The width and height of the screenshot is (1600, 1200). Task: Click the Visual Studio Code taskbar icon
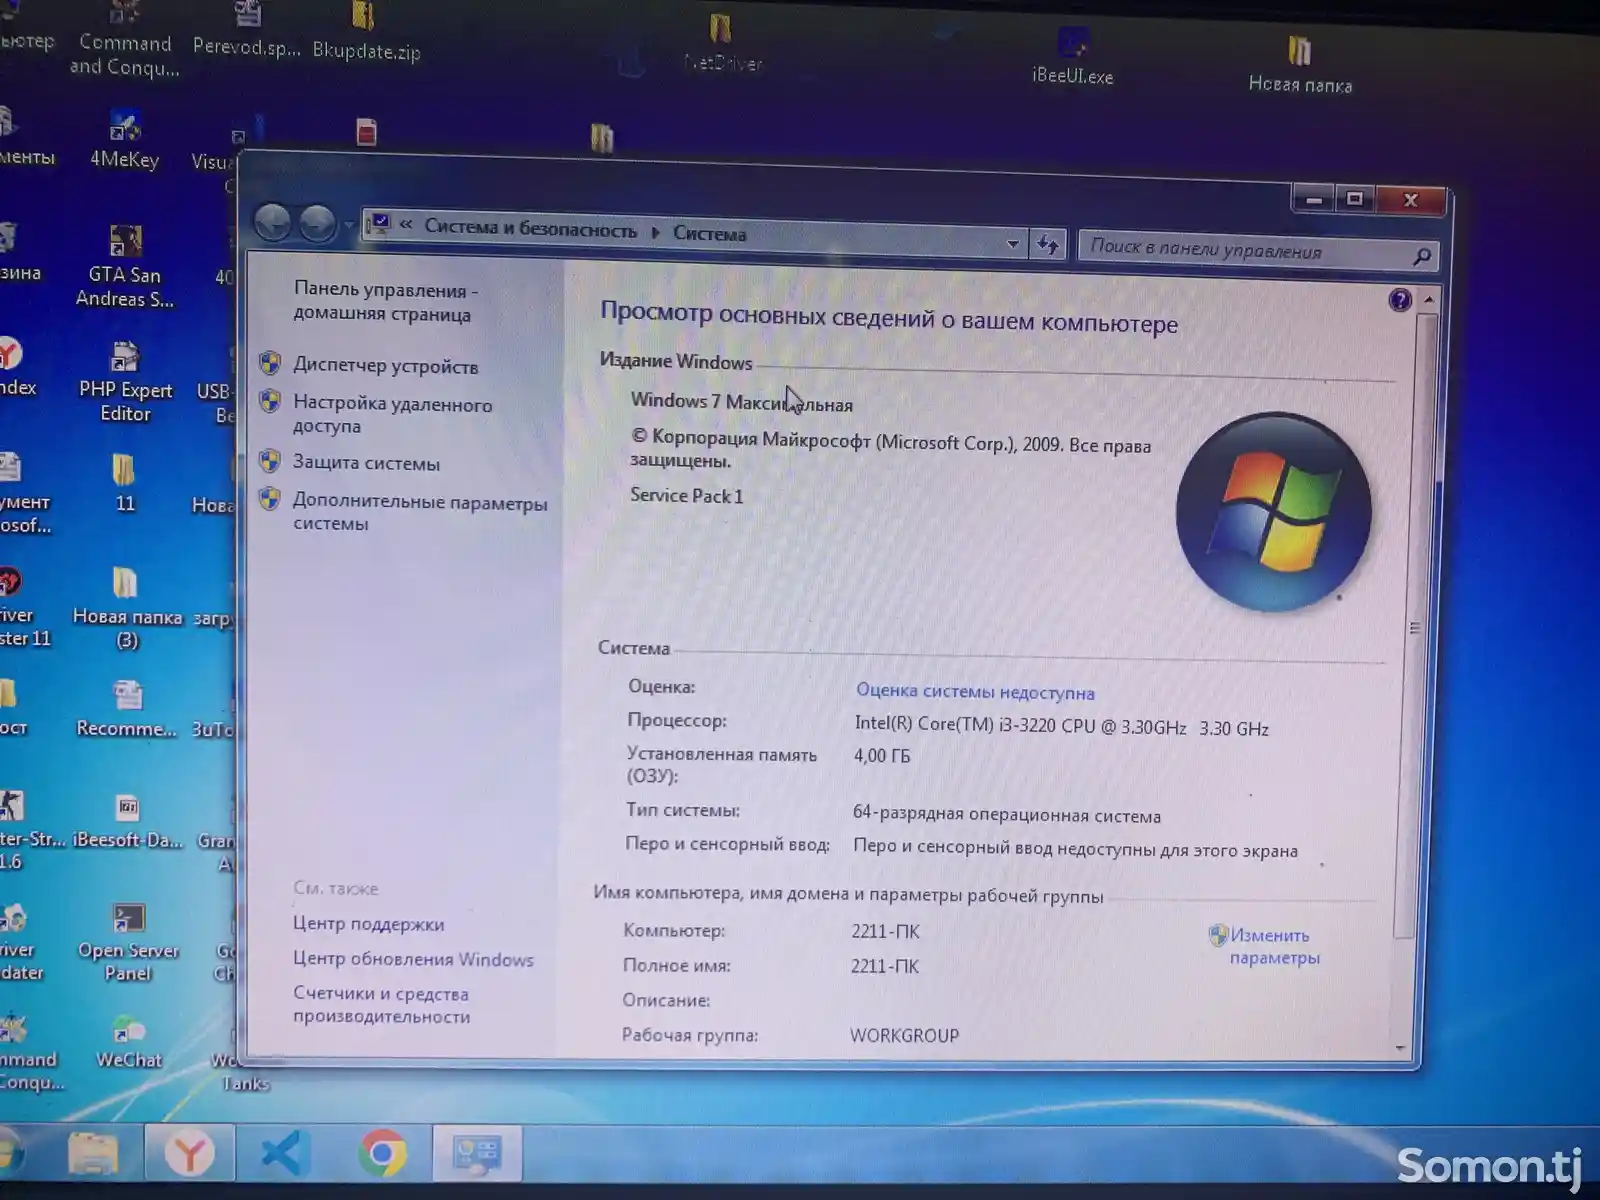(284, 1154)
